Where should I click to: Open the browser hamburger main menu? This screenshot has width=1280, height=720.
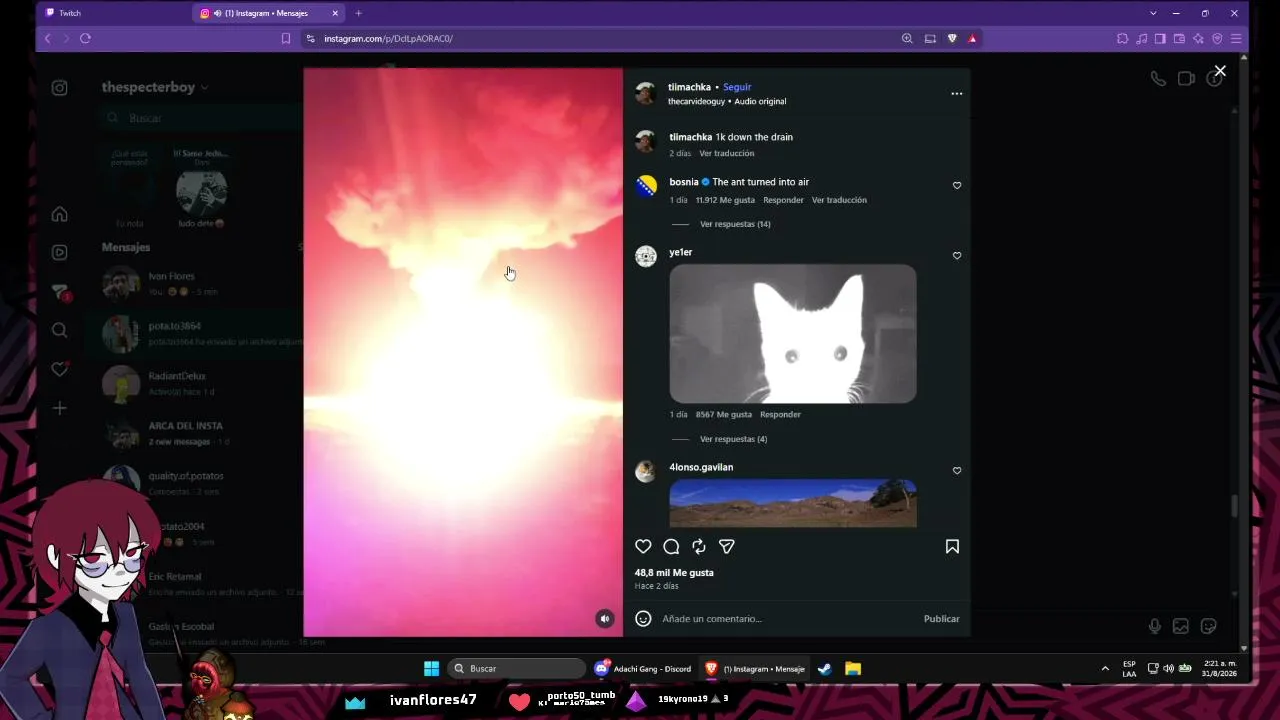click(1236, 38)
